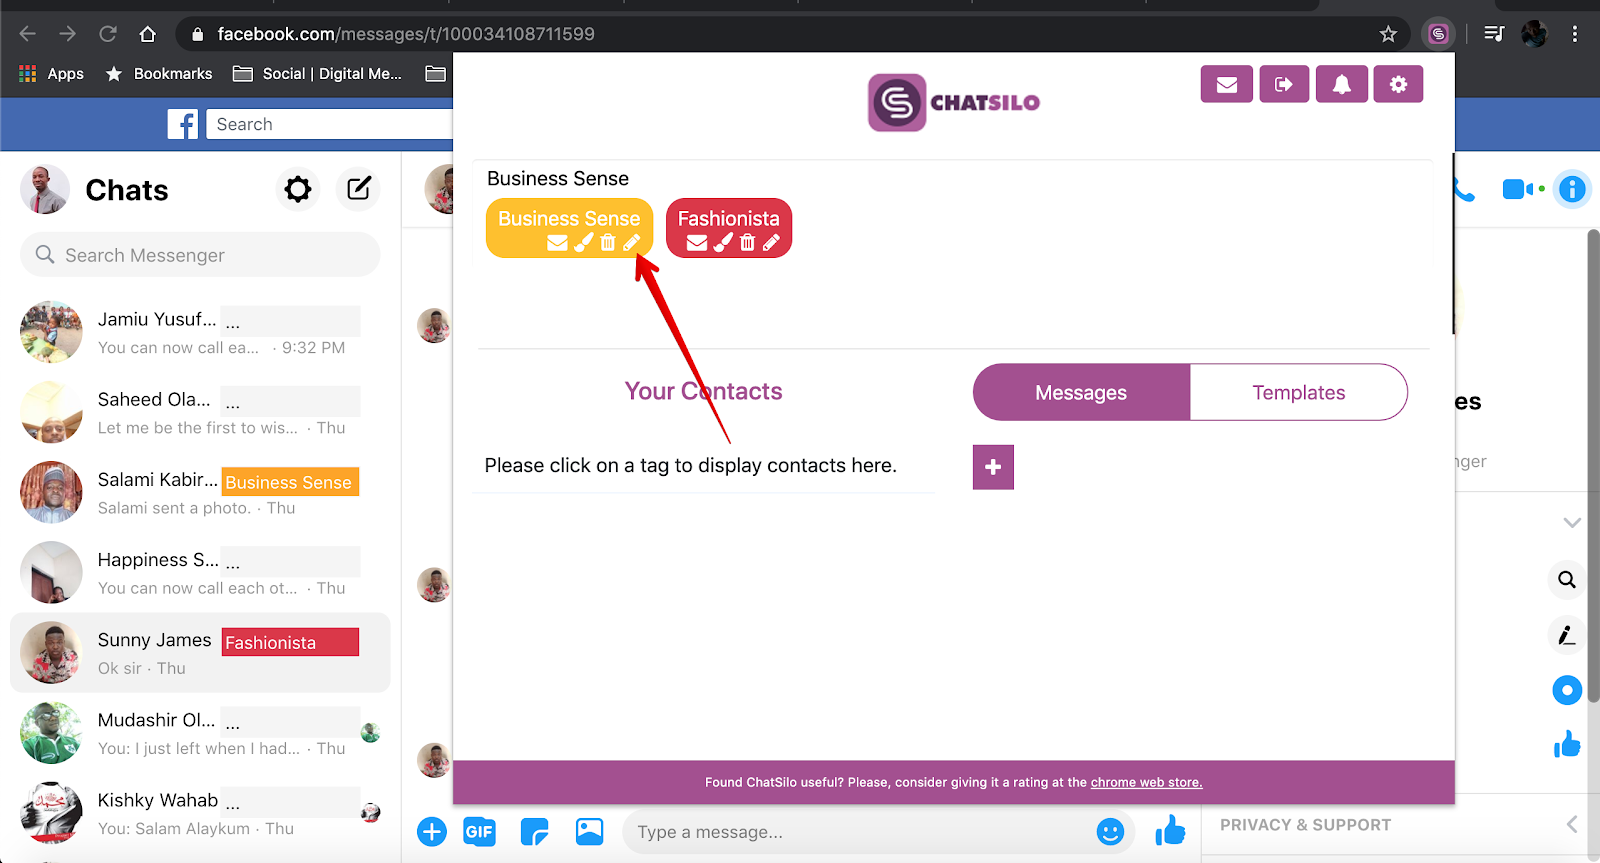
Task: Click brush icon on Business Sense tag
Action: (x=584, y=242)
